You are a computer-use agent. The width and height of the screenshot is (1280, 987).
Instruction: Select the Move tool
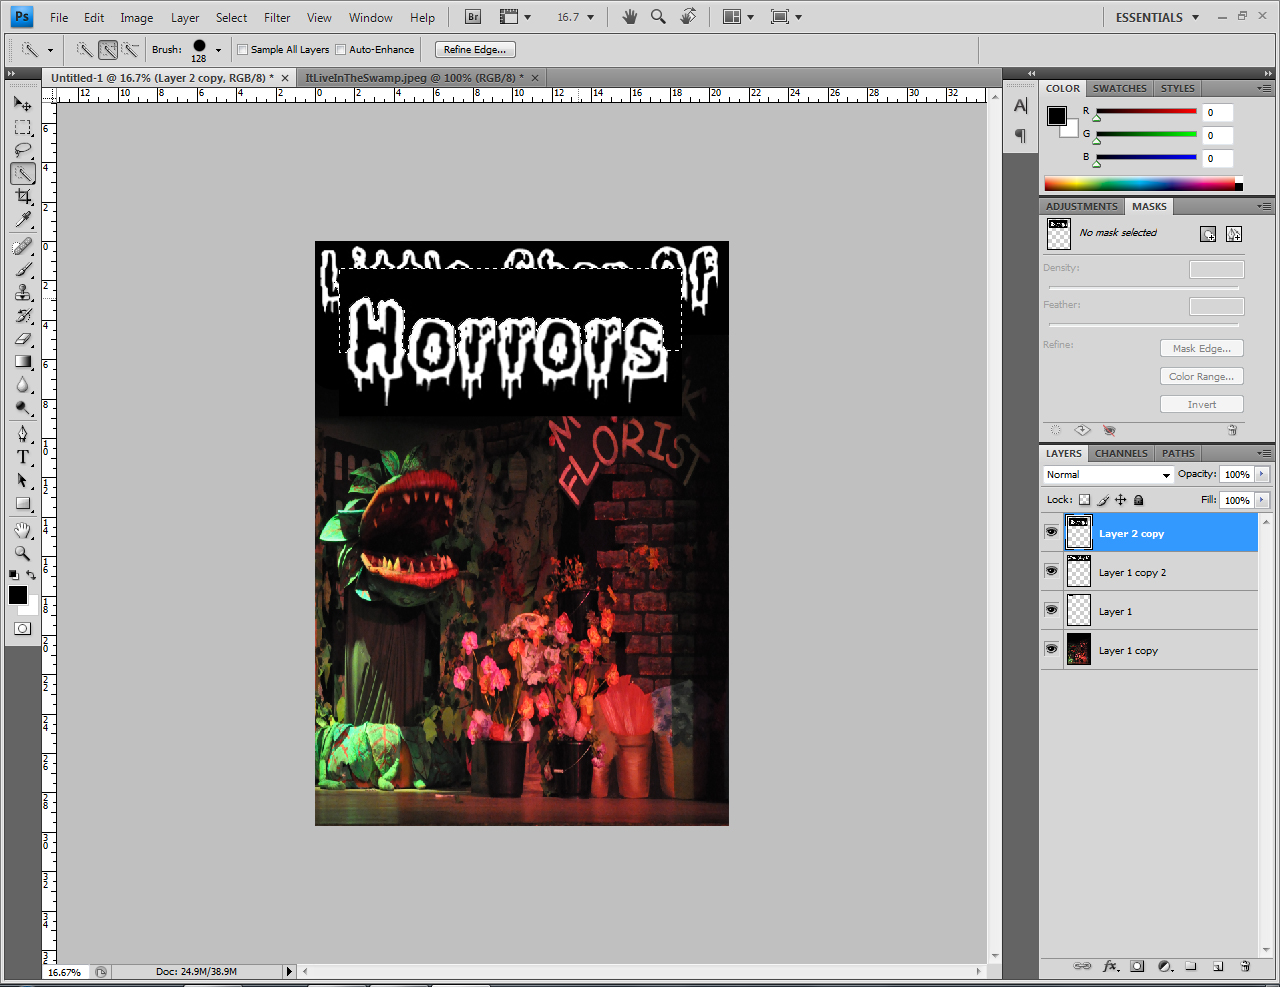click(x=23, y=103)
